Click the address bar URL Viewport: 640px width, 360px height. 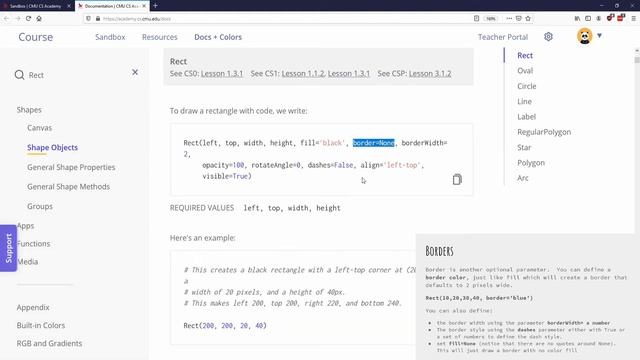[x=137, y=19]
